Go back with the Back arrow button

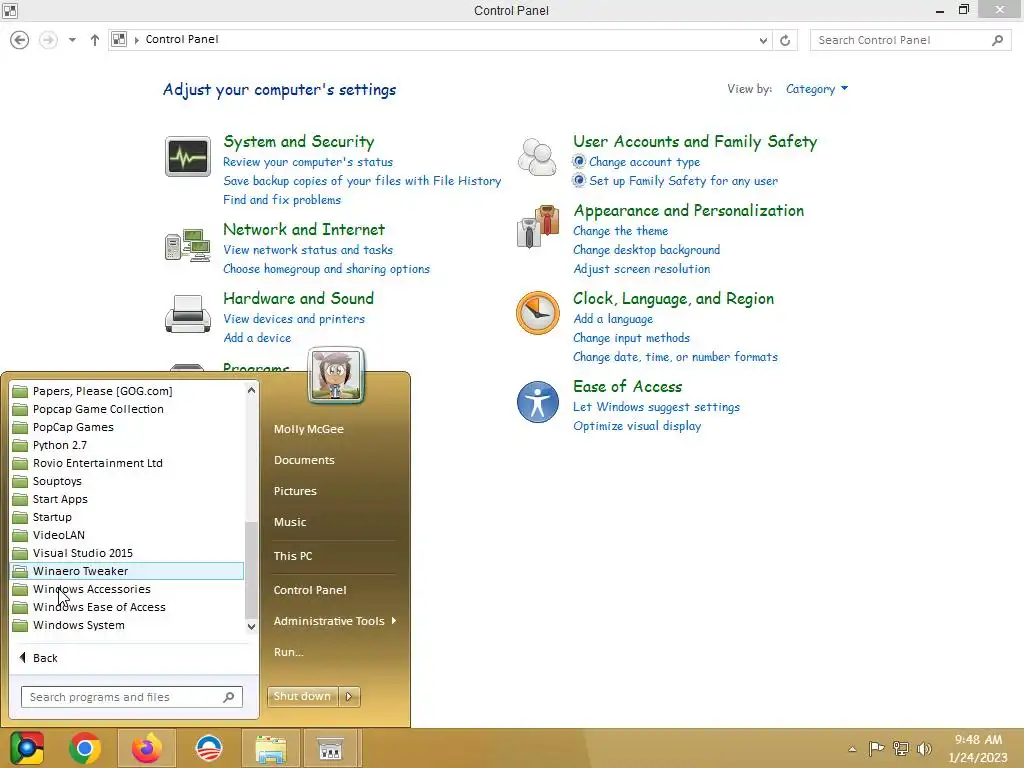20,40
